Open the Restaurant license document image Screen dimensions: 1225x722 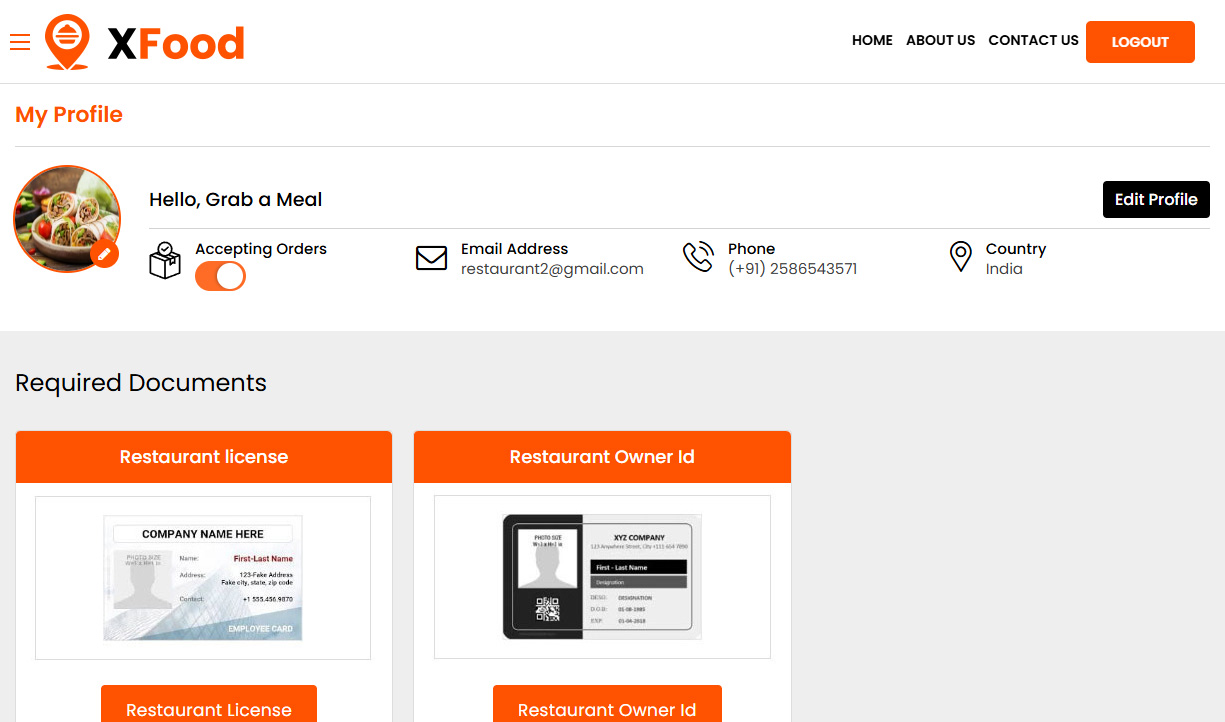click(203, 578)
